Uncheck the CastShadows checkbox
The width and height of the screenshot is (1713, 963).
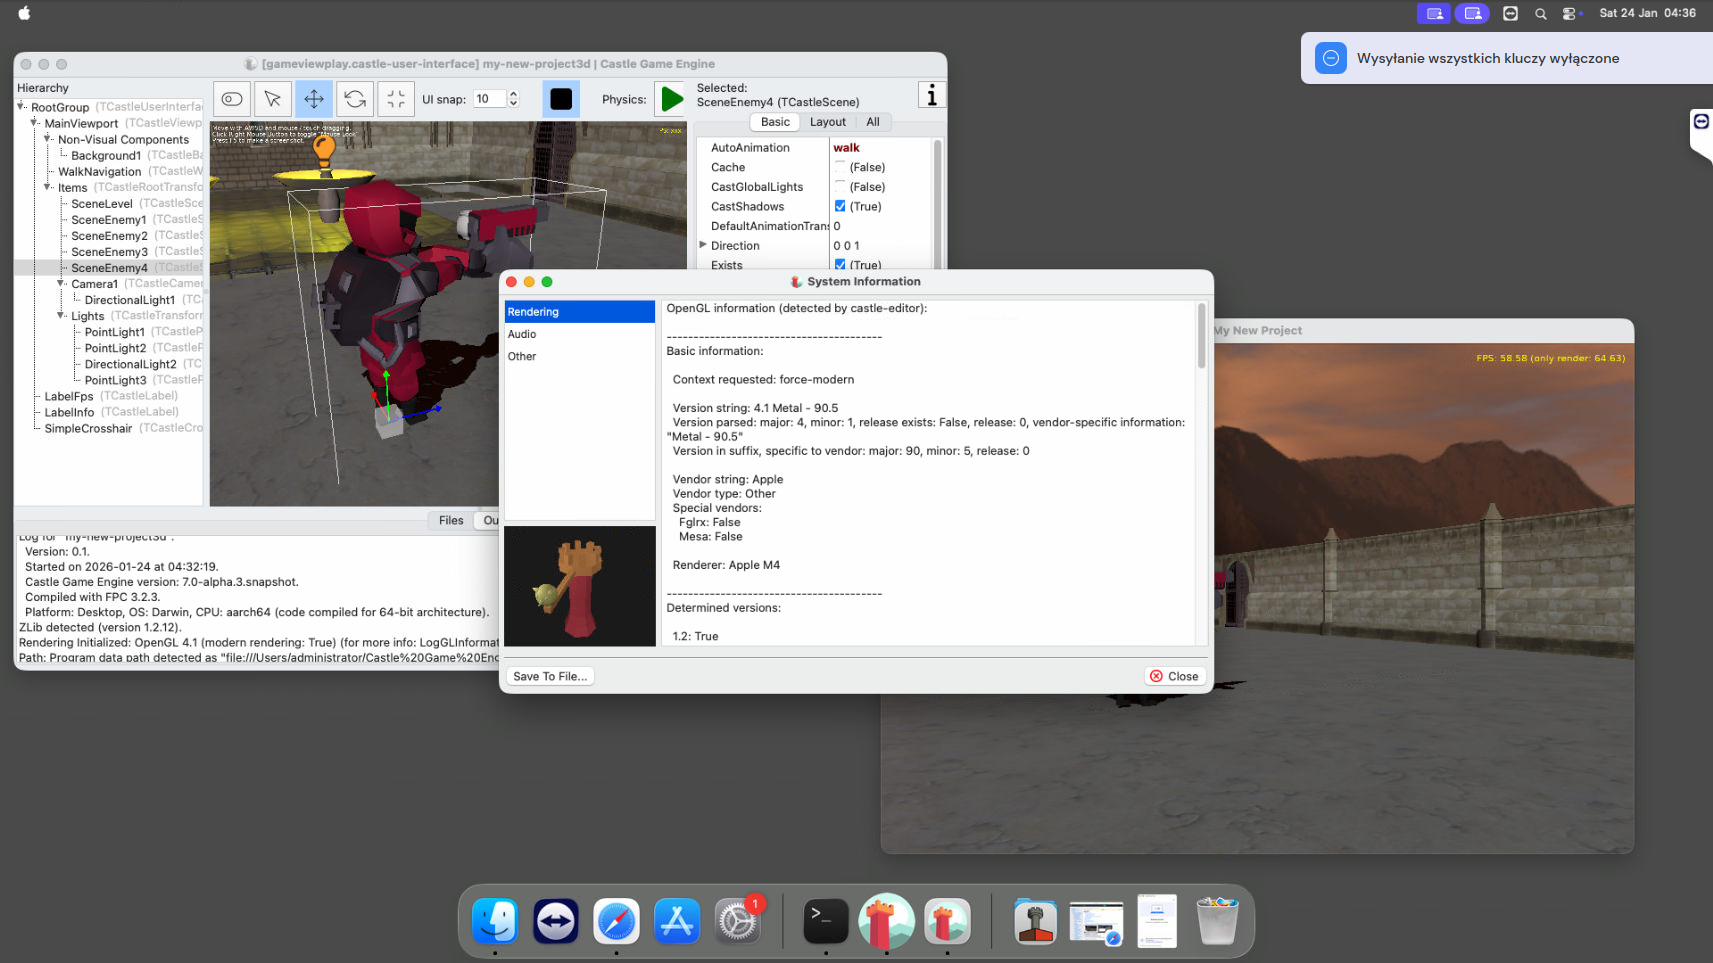point(840,206)
